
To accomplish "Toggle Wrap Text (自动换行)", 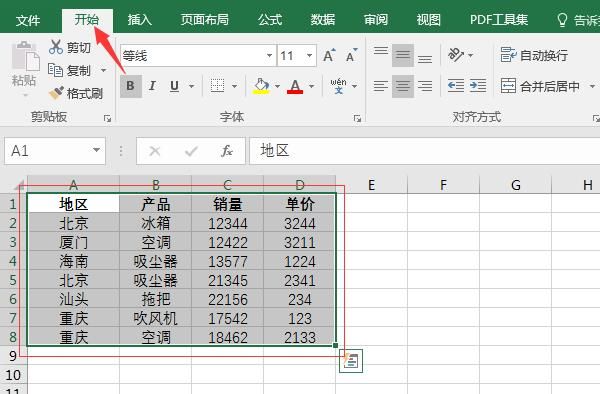I will (534, 55).
